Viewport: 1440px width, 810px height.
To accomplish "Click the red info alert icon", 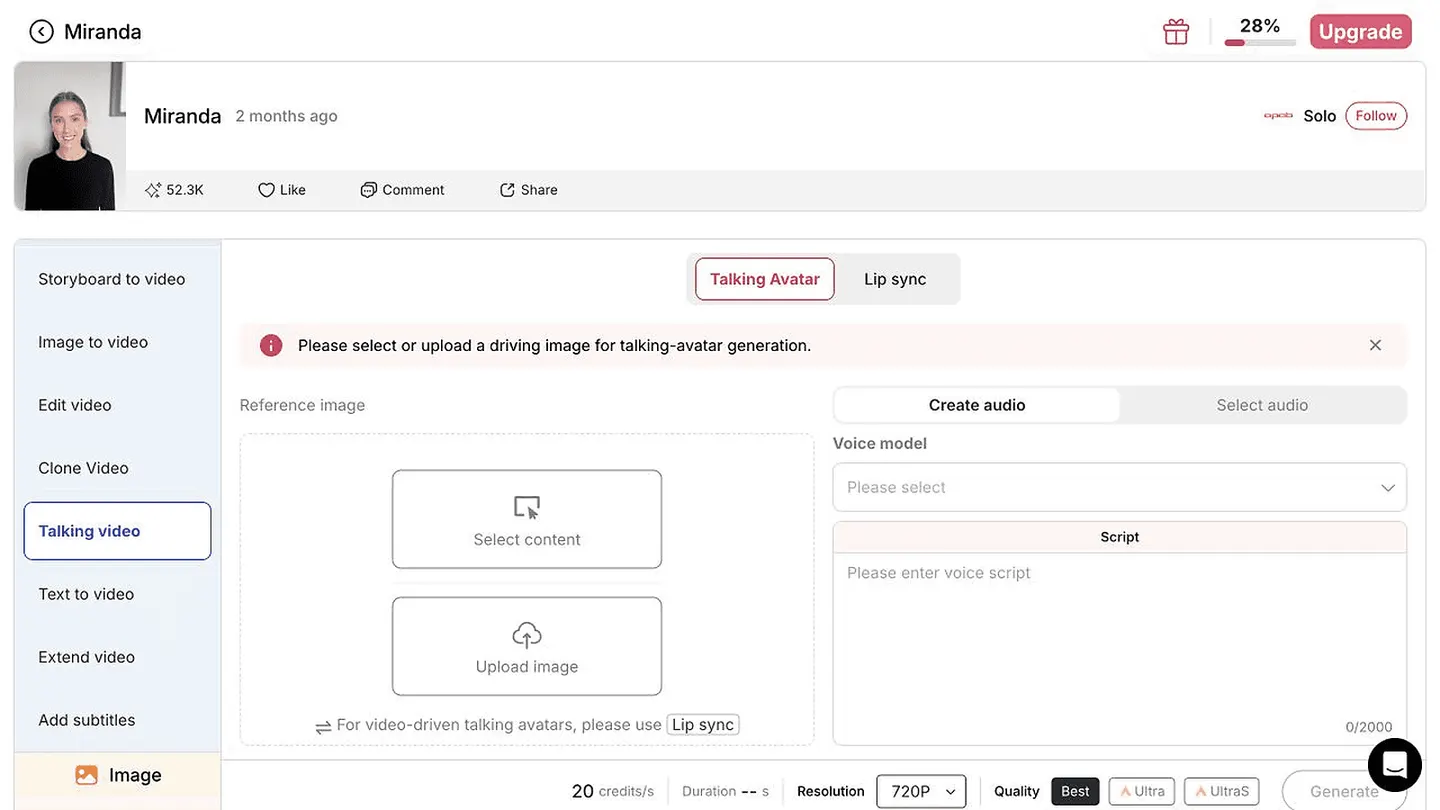I will (x=271, y=345).
